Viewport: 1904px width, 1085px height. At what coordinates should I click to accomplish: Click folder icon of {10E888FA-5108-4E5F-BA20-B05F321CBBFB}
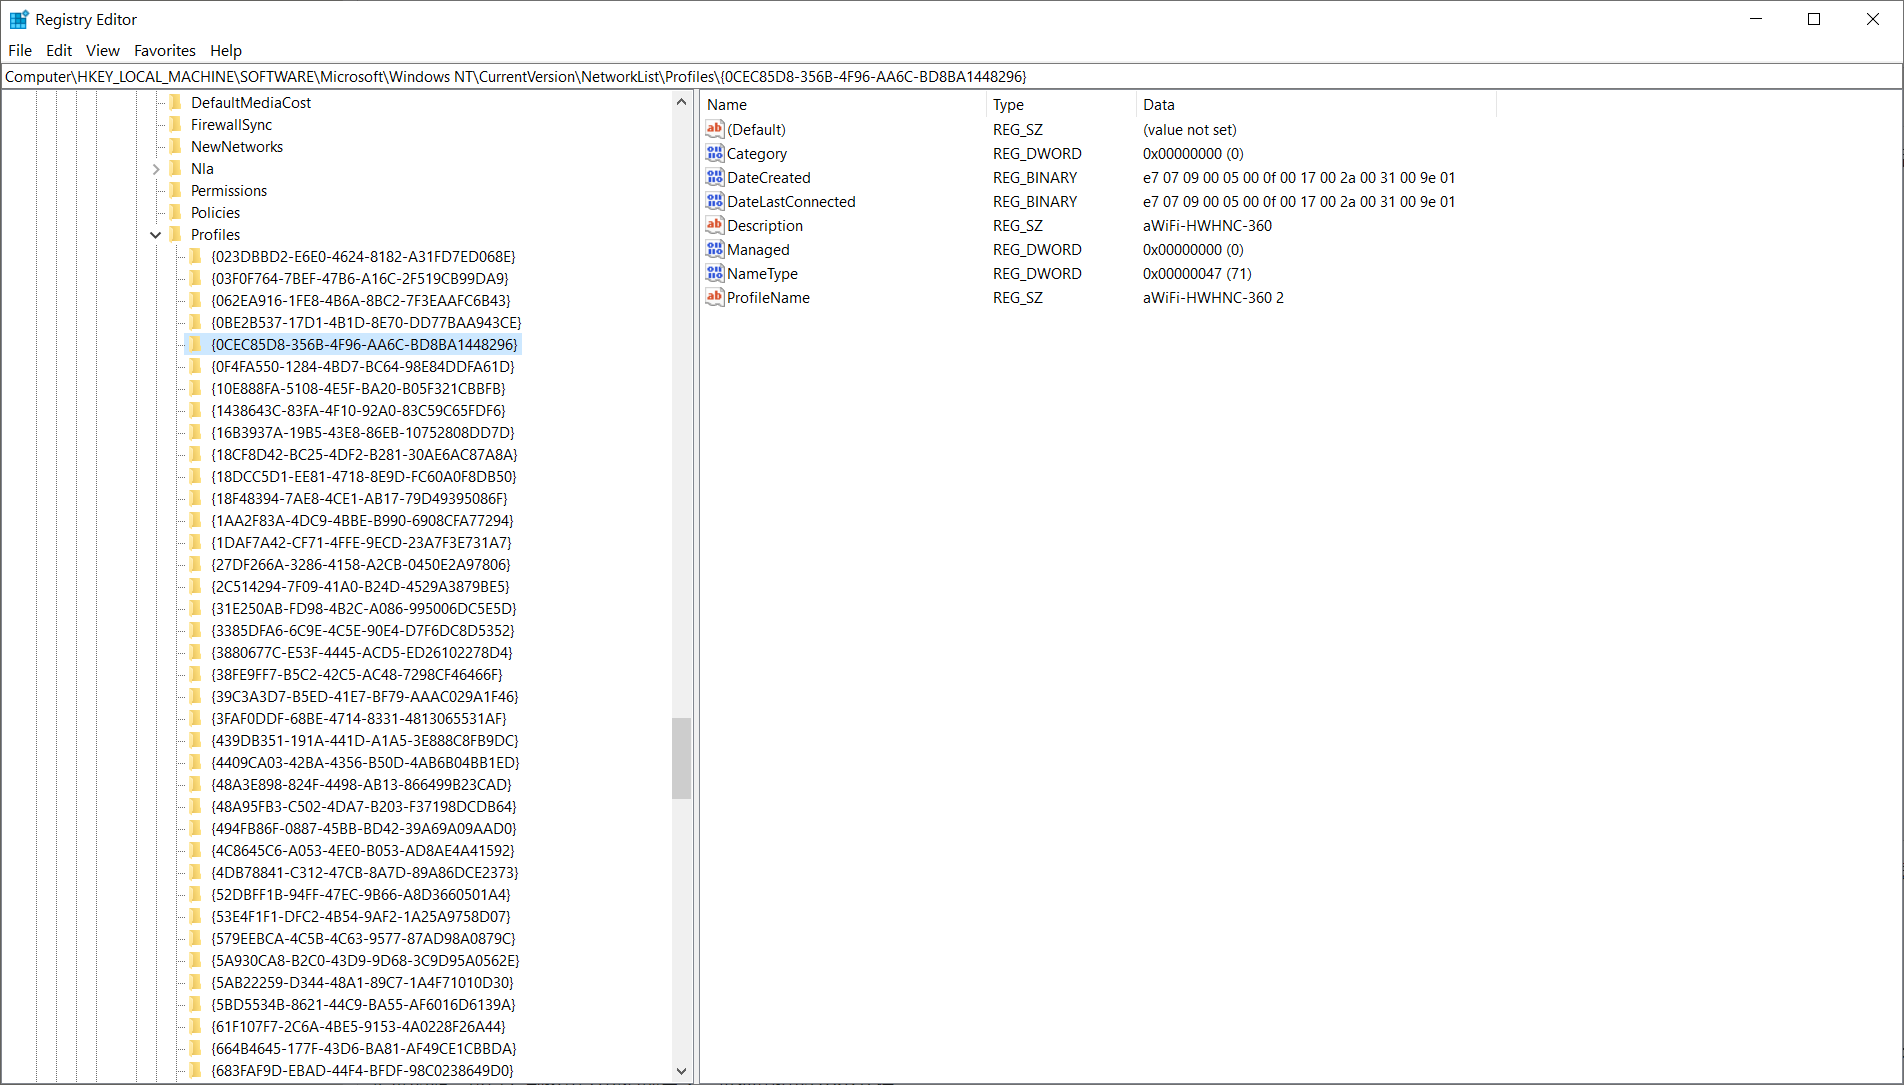click(196, 388)
